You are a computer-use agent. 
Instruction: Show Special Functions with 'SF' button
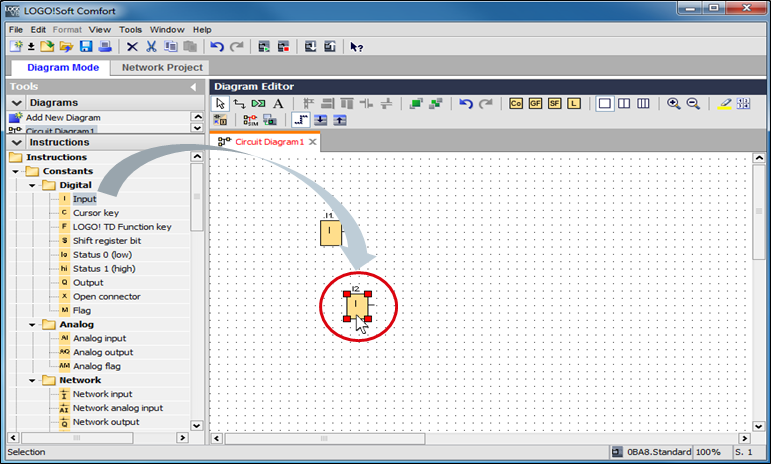(x=554, y=103)
